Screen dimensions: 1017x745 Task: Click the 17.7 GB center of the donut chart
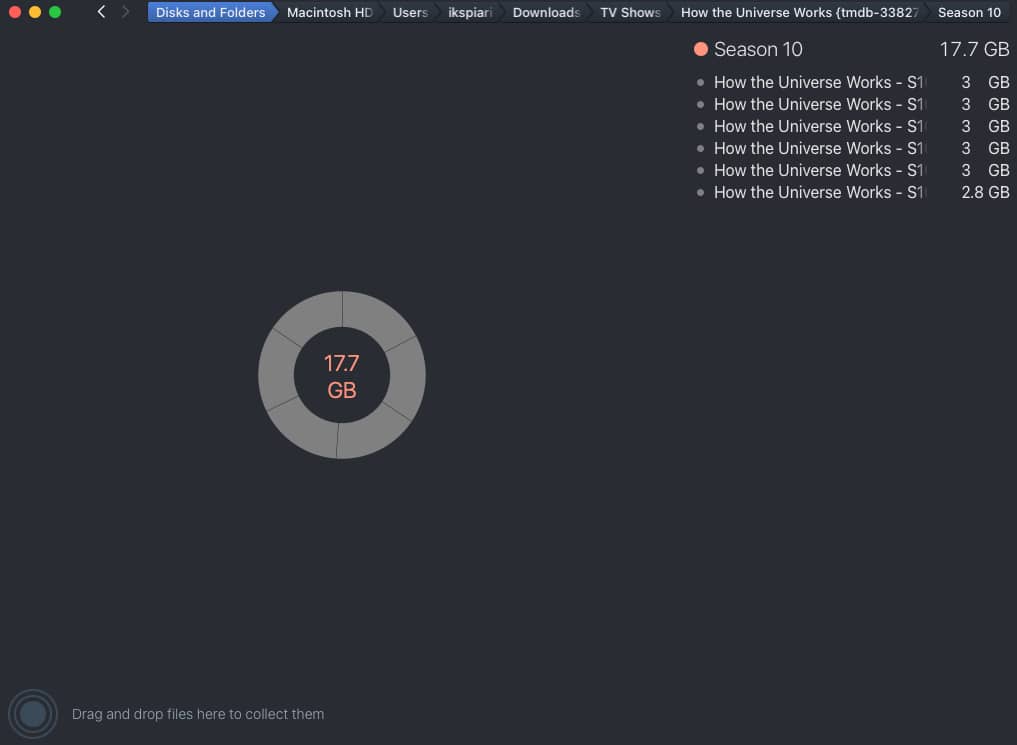tap(342, 377)
